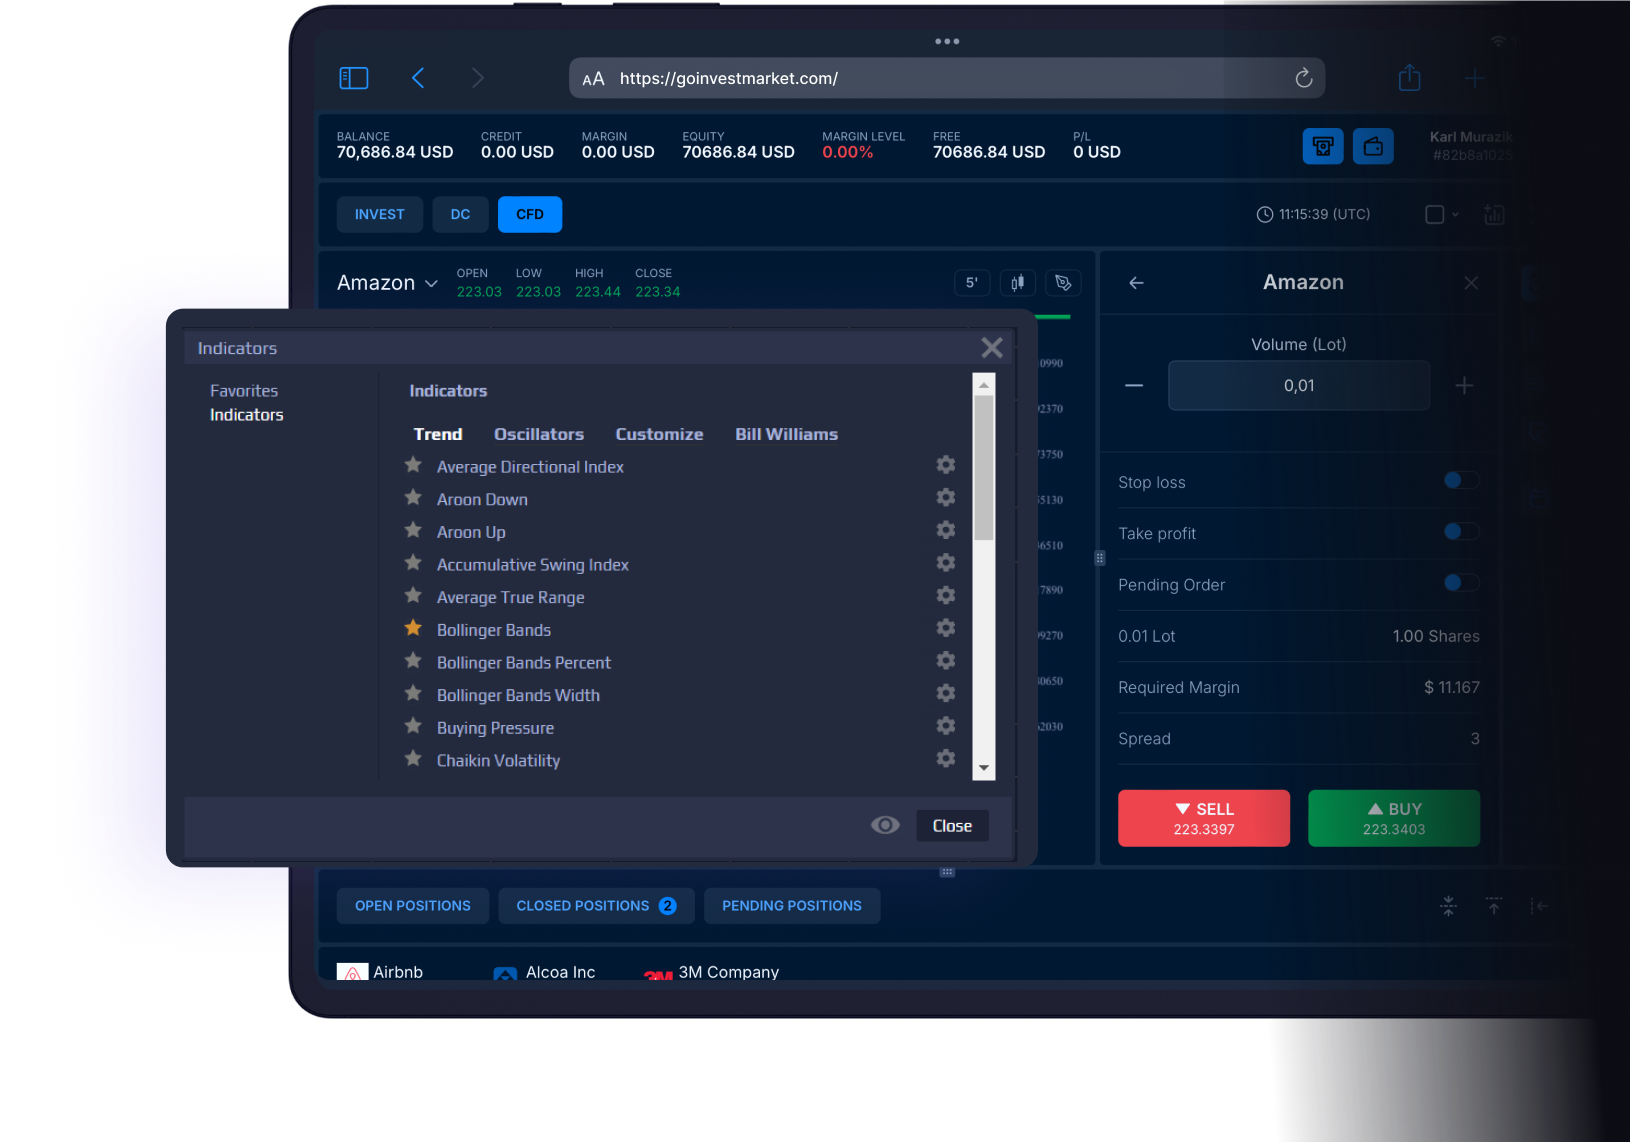1630x1142 pixels.
Task: Click the scrollbar up arrow in indicator list
Action: tap(984, 385)
